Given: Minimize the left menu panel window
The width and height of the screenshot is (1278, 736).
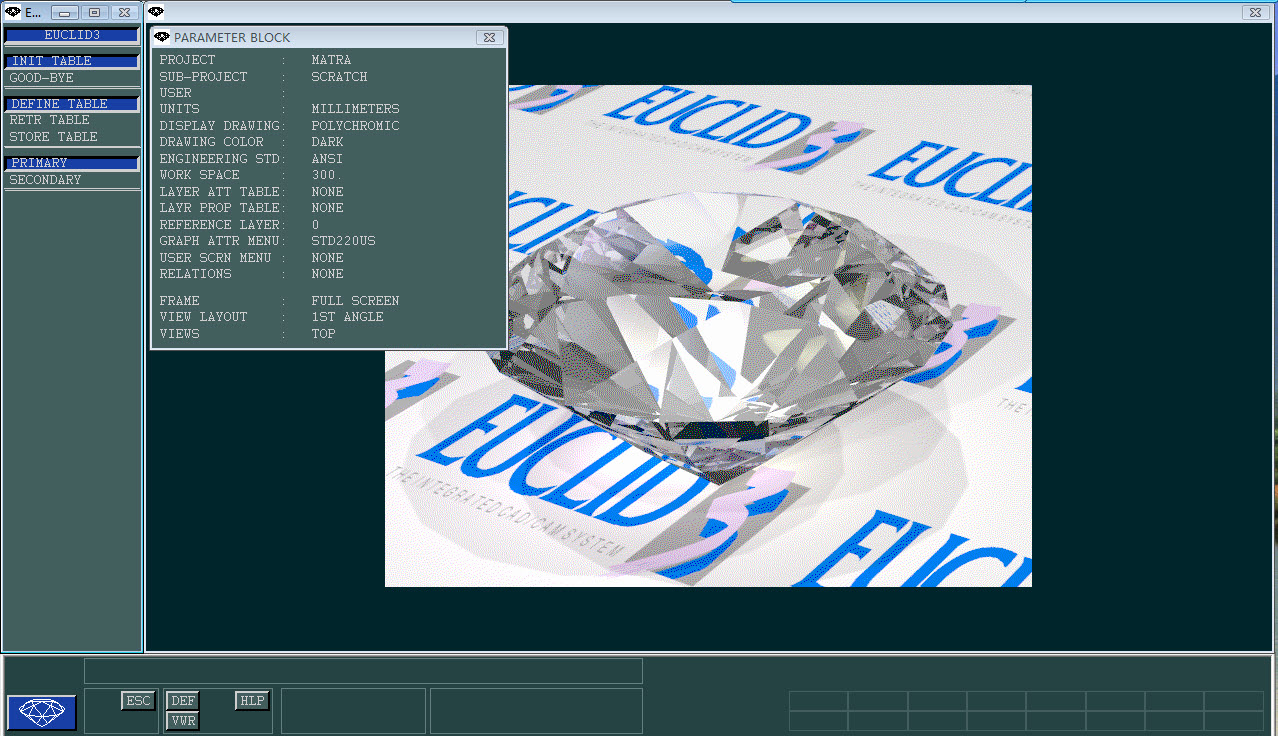Looking at the screenshot, I should point(65,12).
